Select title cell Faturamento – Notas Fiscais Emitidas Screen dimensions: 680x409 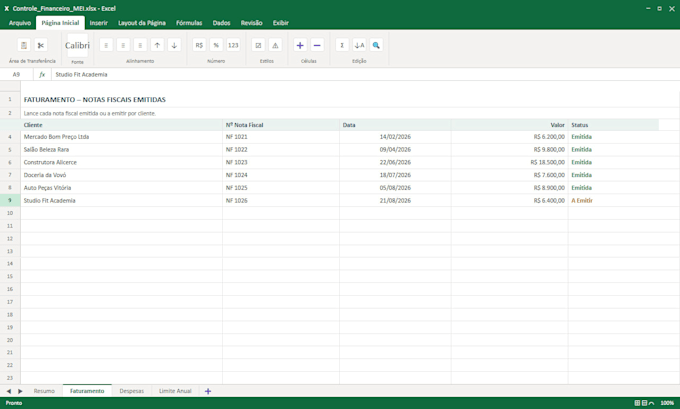[95, 100]
